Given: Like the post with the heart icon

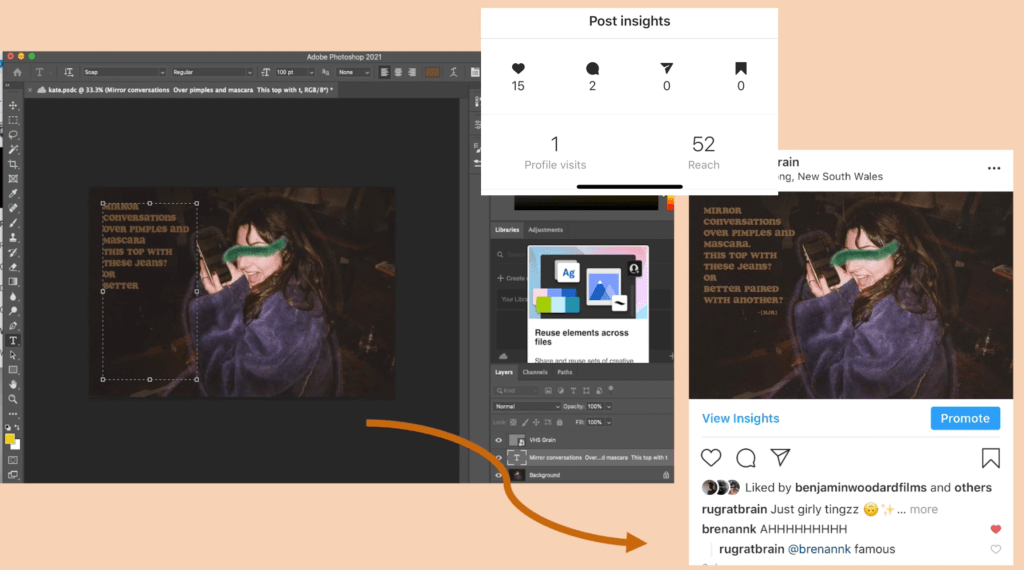Looking at the screenshot, I should click(711, 458).
